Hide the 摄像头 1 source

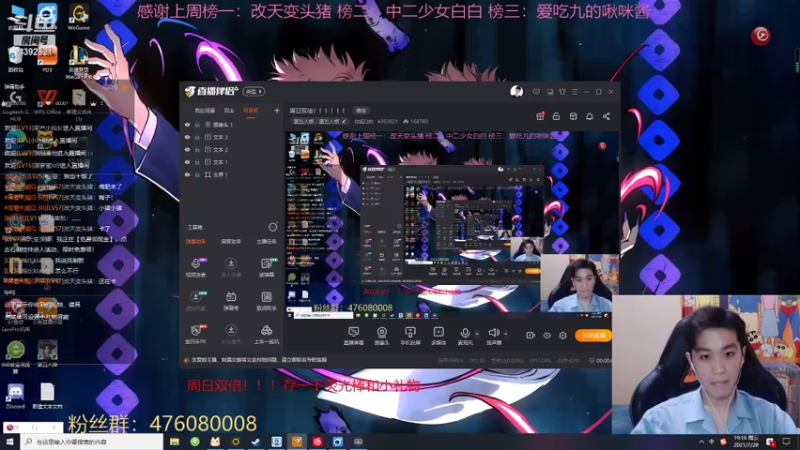tap(187, 124)
